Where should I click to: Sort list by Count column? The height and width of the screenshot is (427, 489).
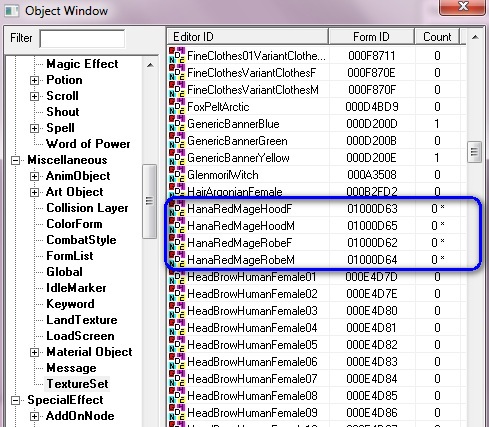pos(437,36)
